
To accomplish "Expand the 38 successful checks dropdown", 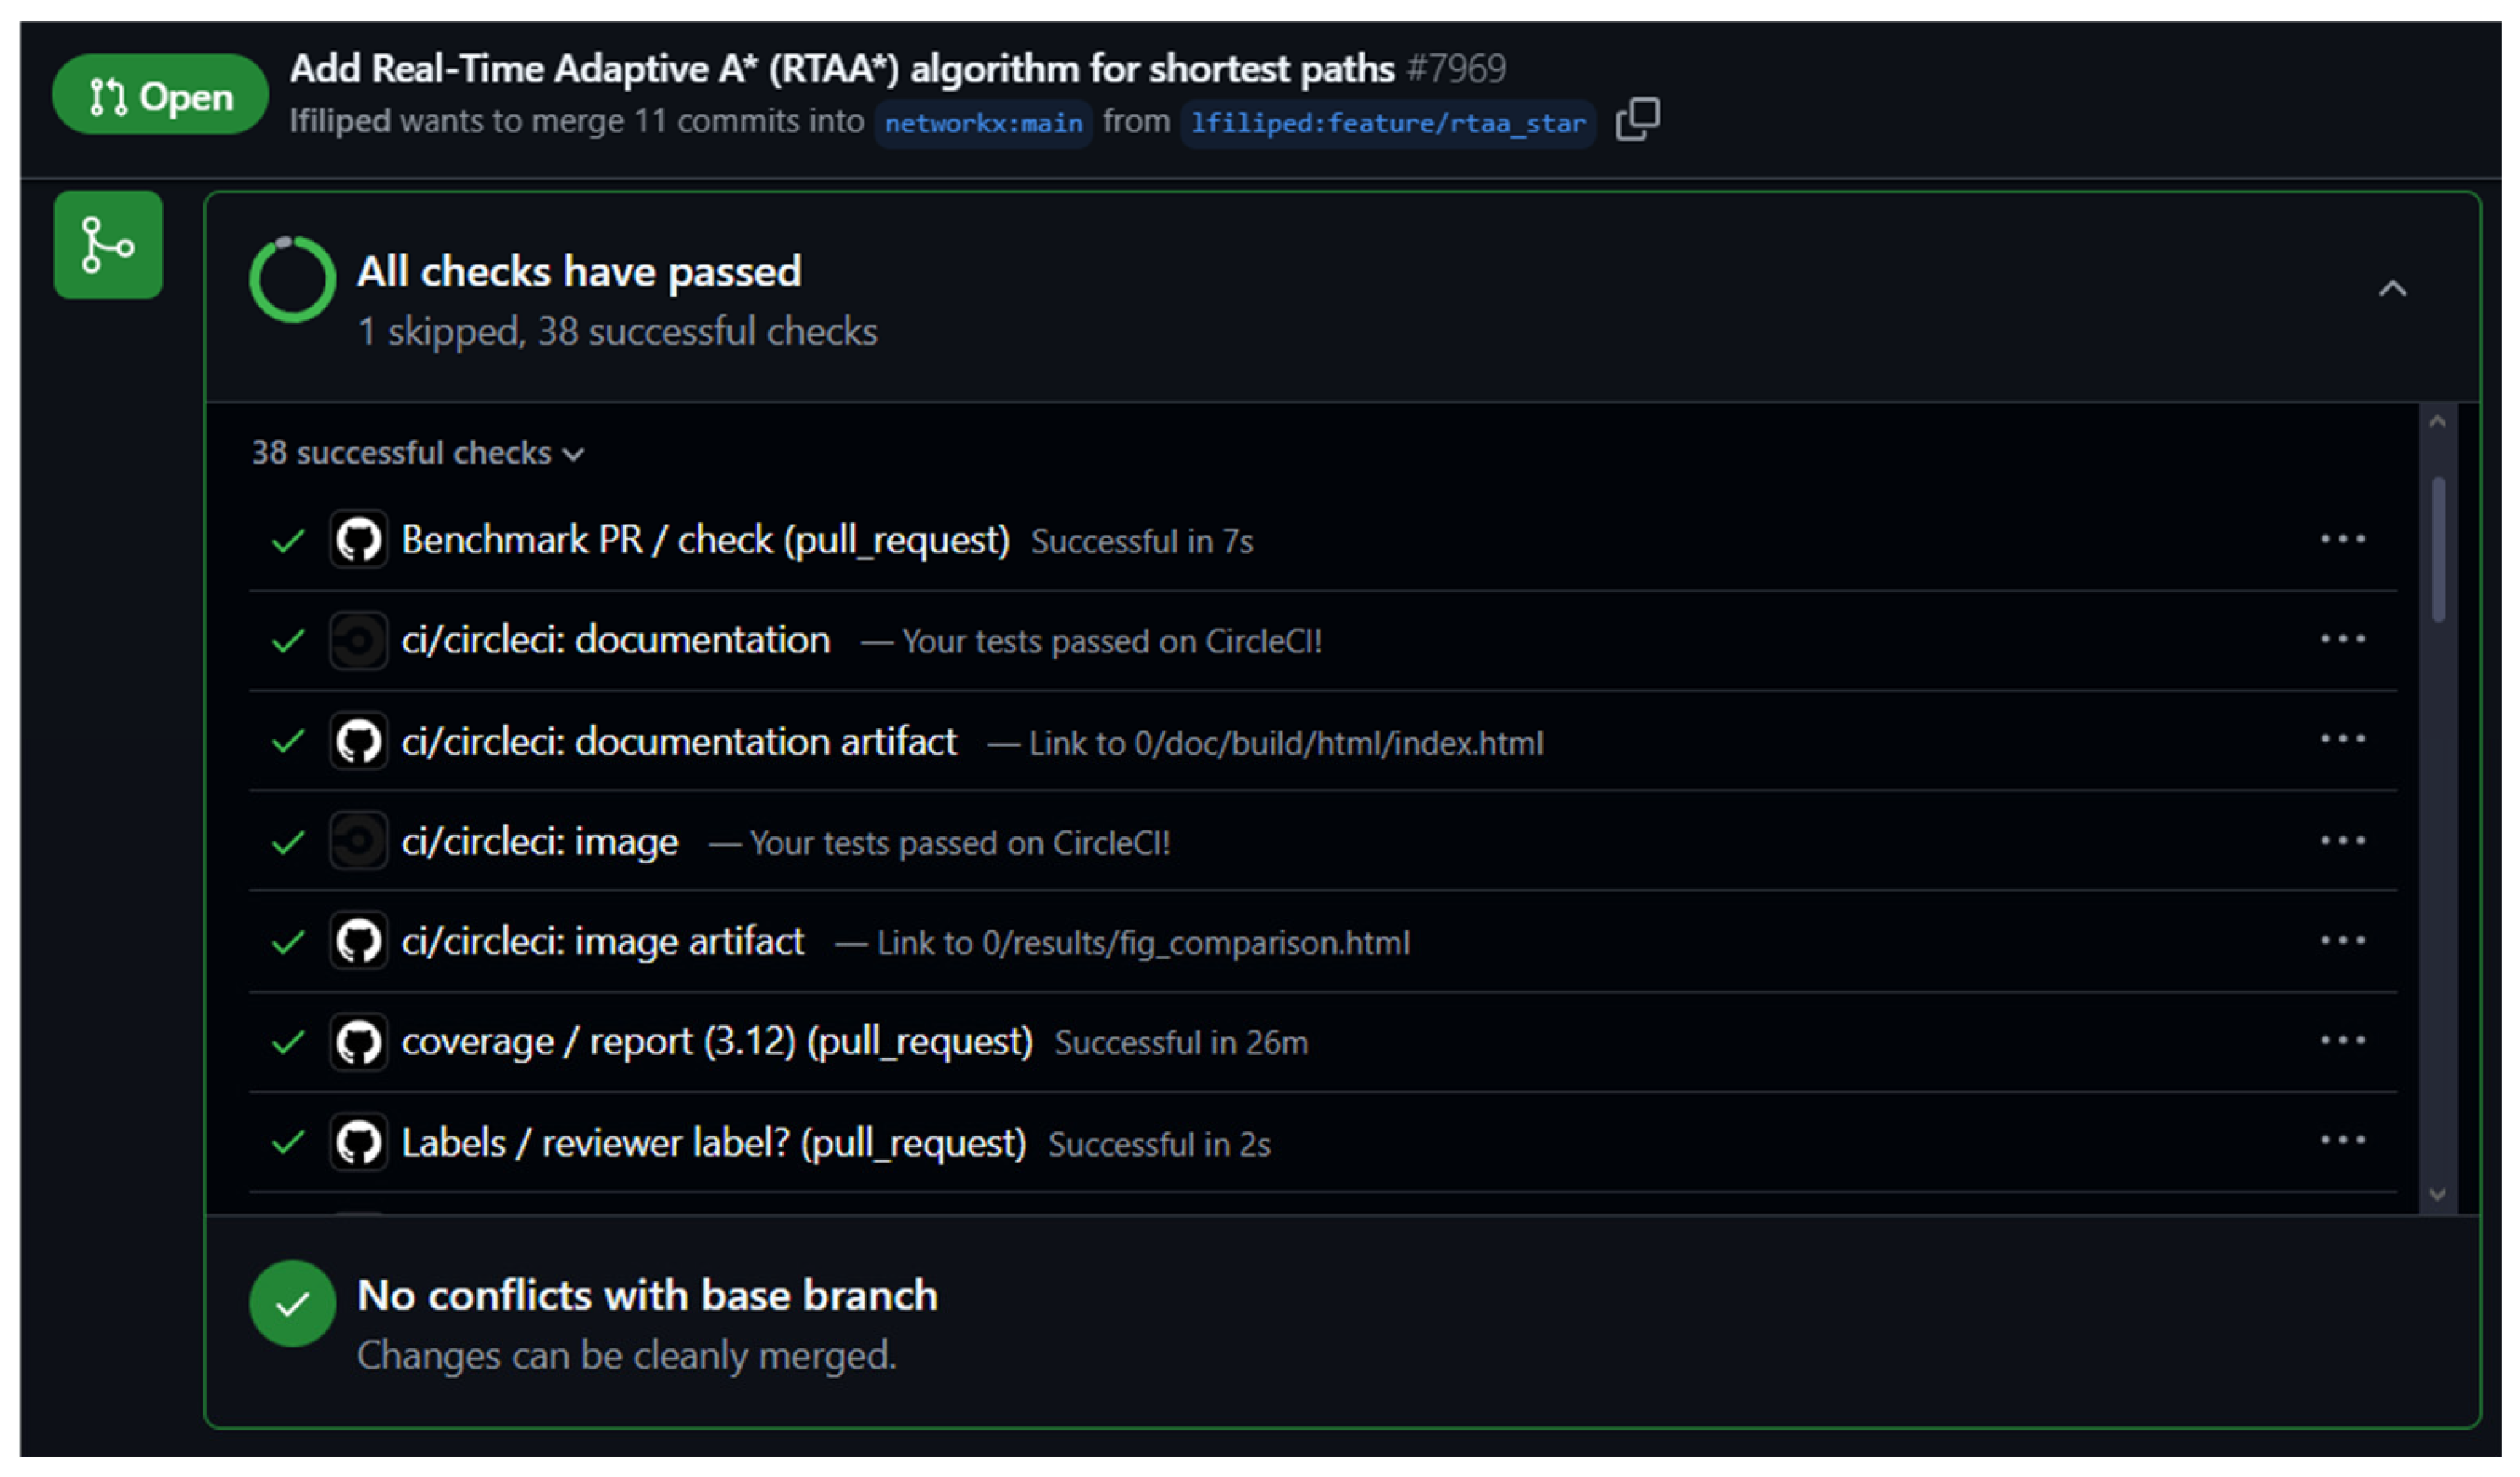I will point(417,453).
